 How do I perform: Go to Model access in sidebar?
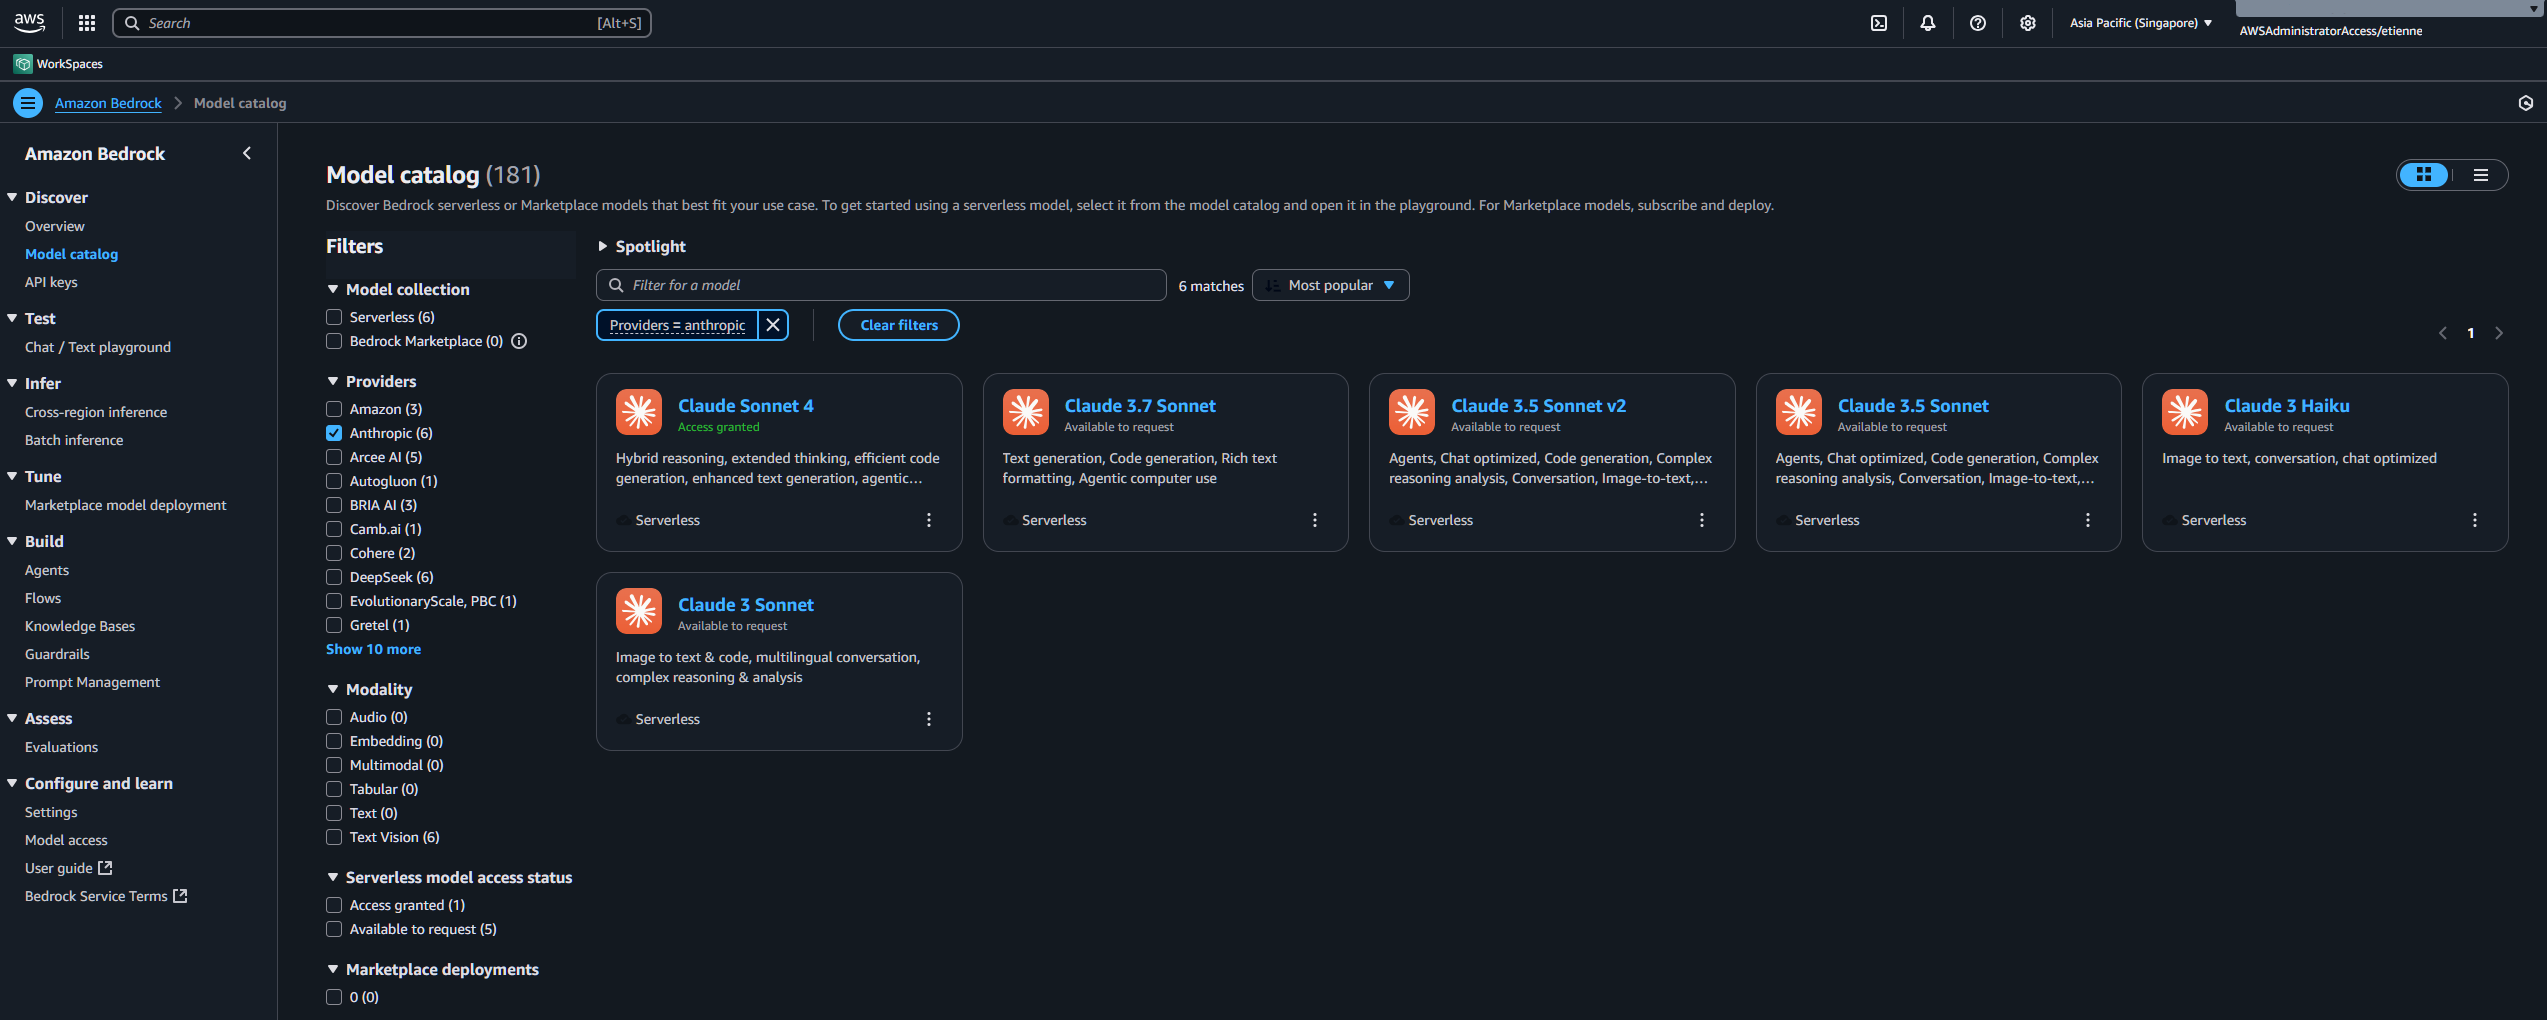coord(66,840)
